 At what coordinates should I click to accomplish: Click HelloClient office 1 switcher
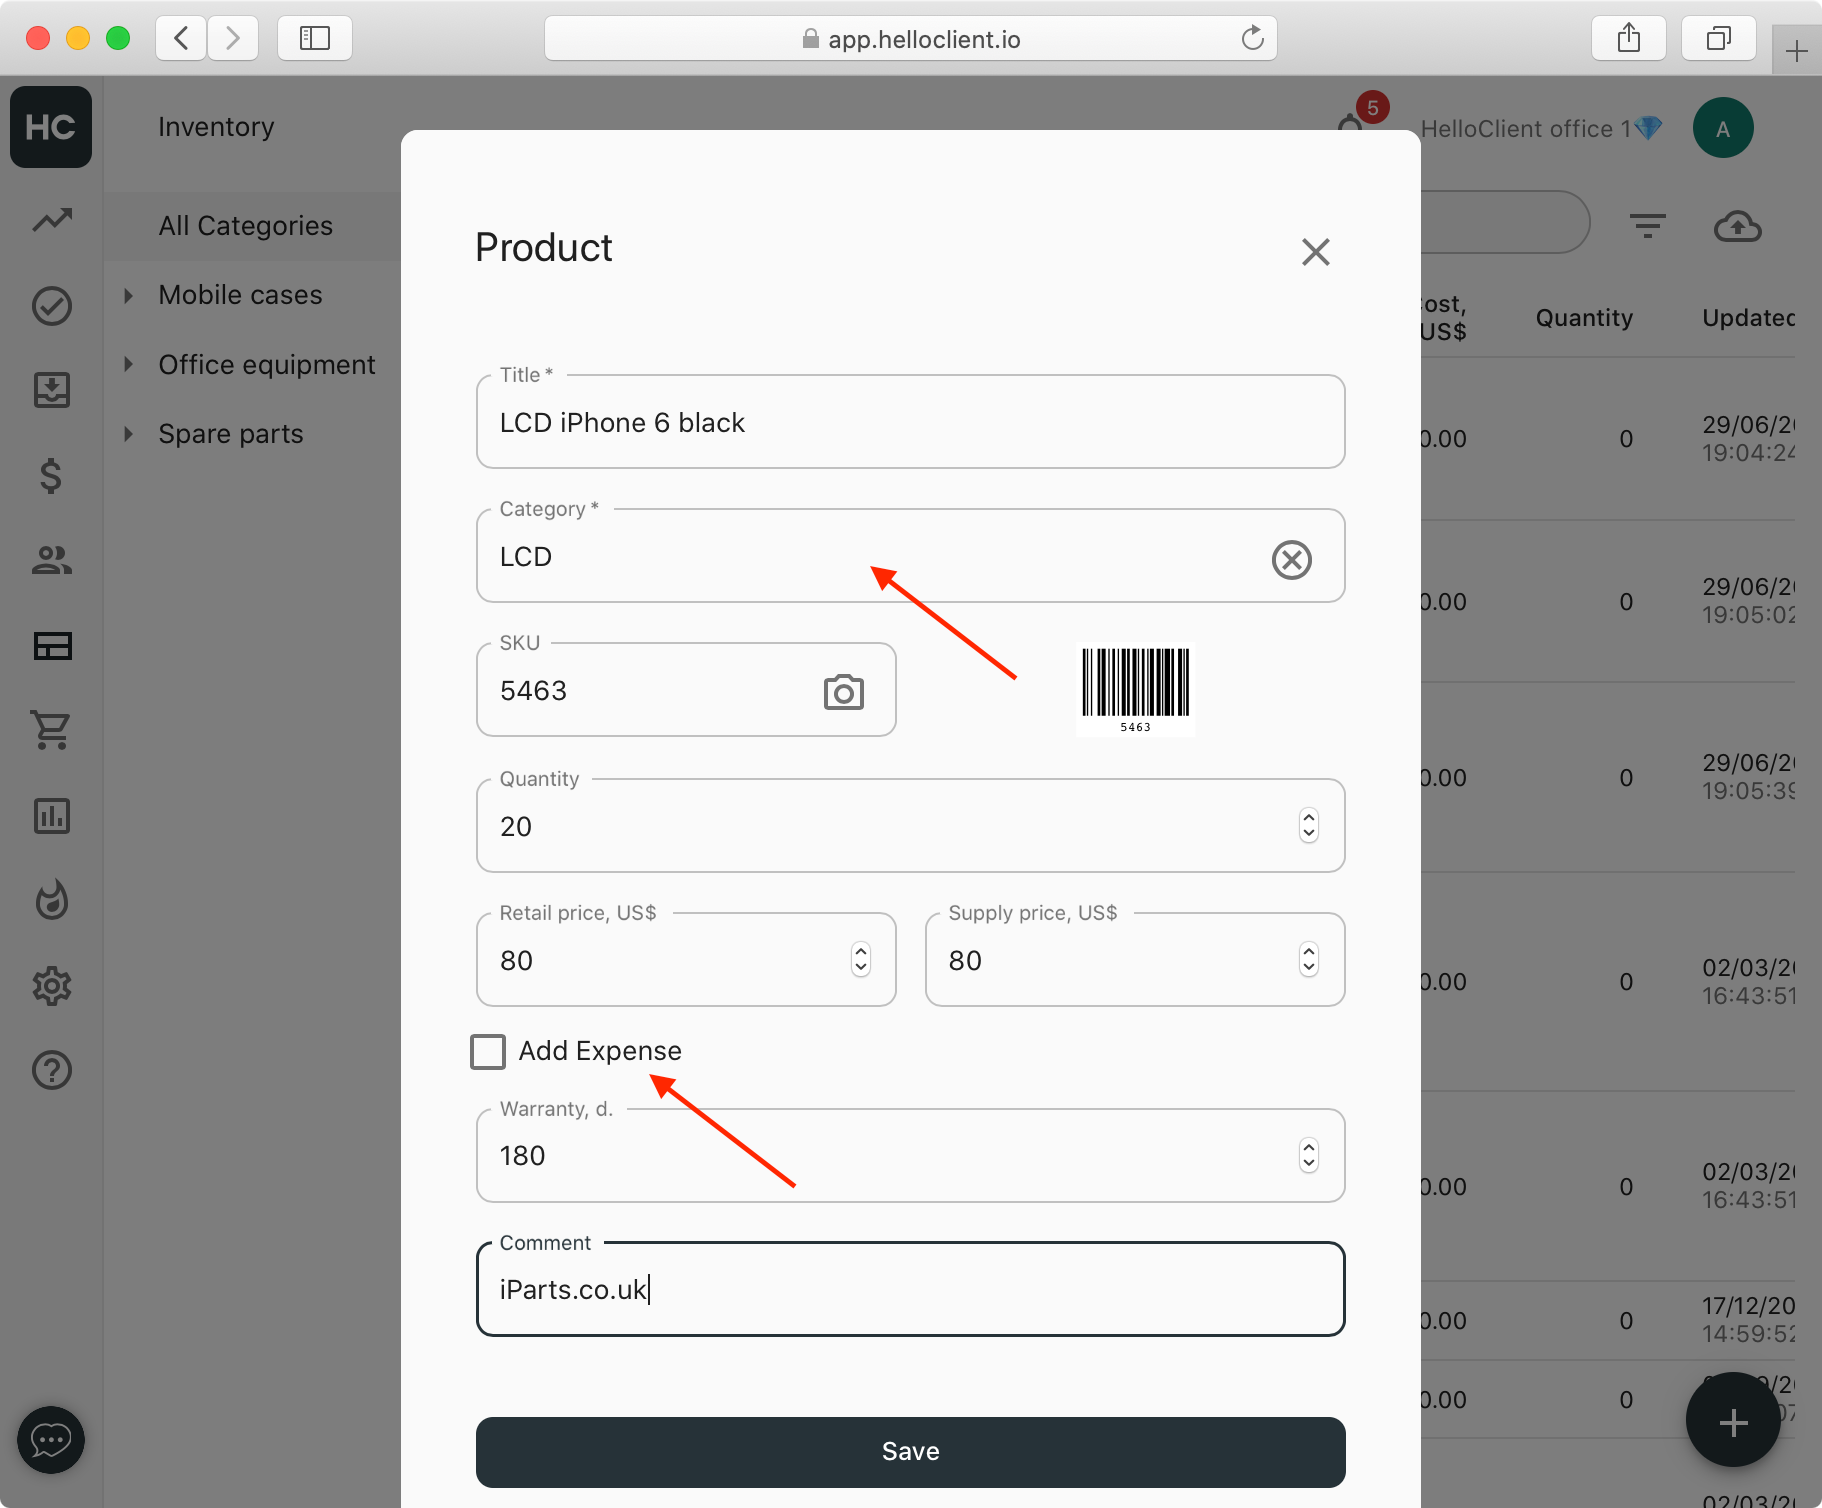(x=1541, y=129)
